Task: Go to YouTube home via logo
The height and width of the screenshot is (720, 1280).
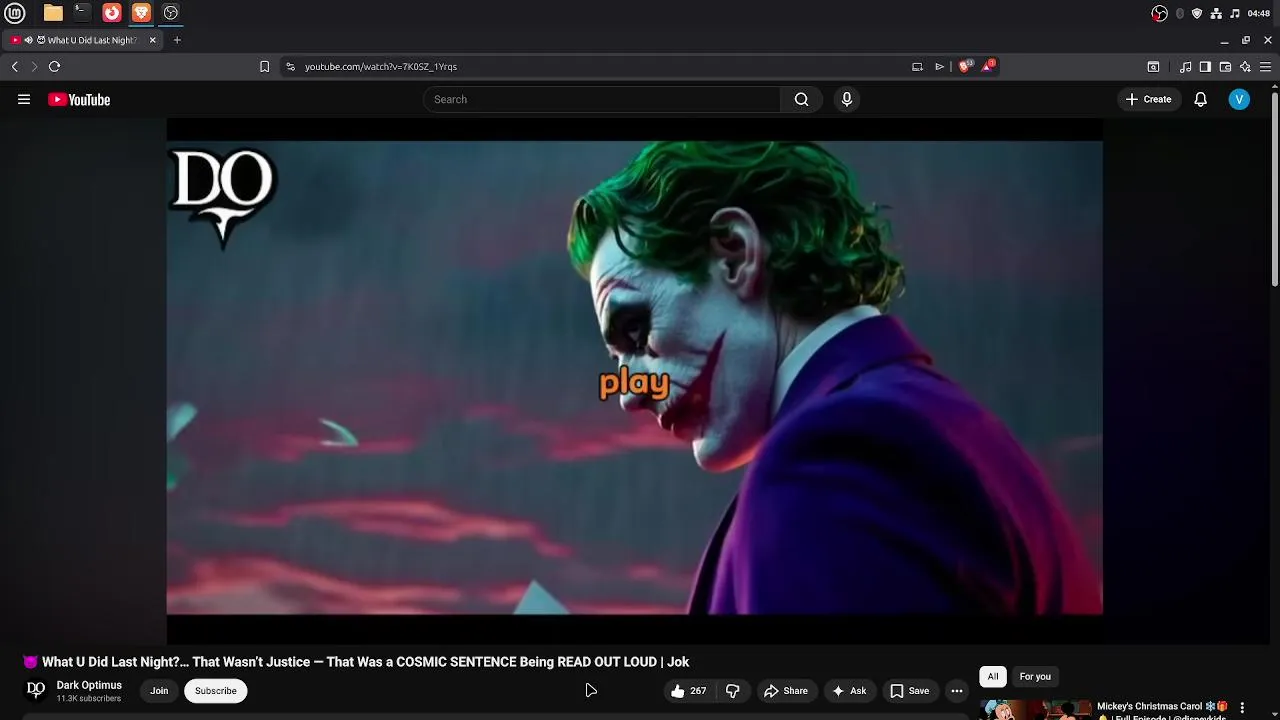Action: pyautogui.click(x=79, y=99)
